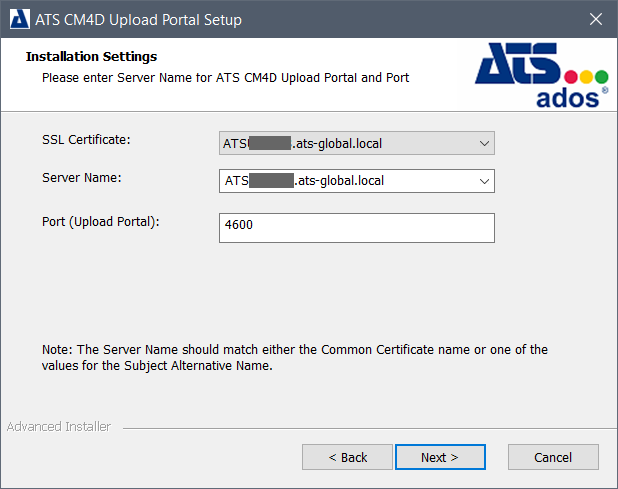Image resolution: width=618 pixels, height=489 pixels.
Task: Cancel the installation setup
Action: pos(553,457)
